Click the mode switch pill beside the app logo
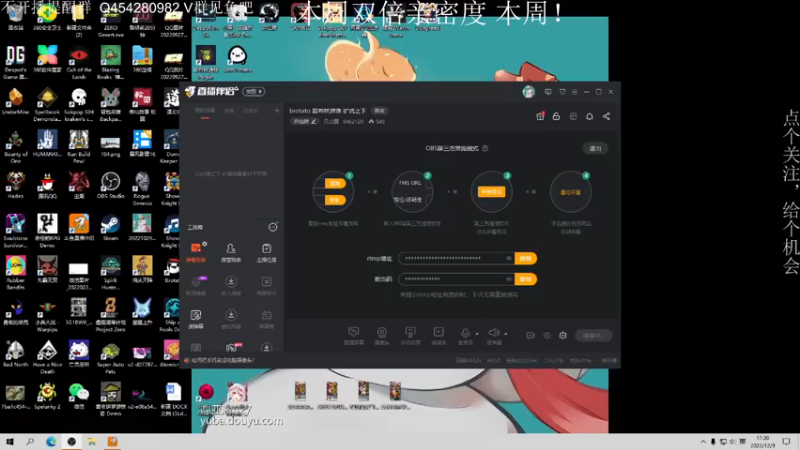The height and width of the screenshot is (450, 800). [254, 92]
